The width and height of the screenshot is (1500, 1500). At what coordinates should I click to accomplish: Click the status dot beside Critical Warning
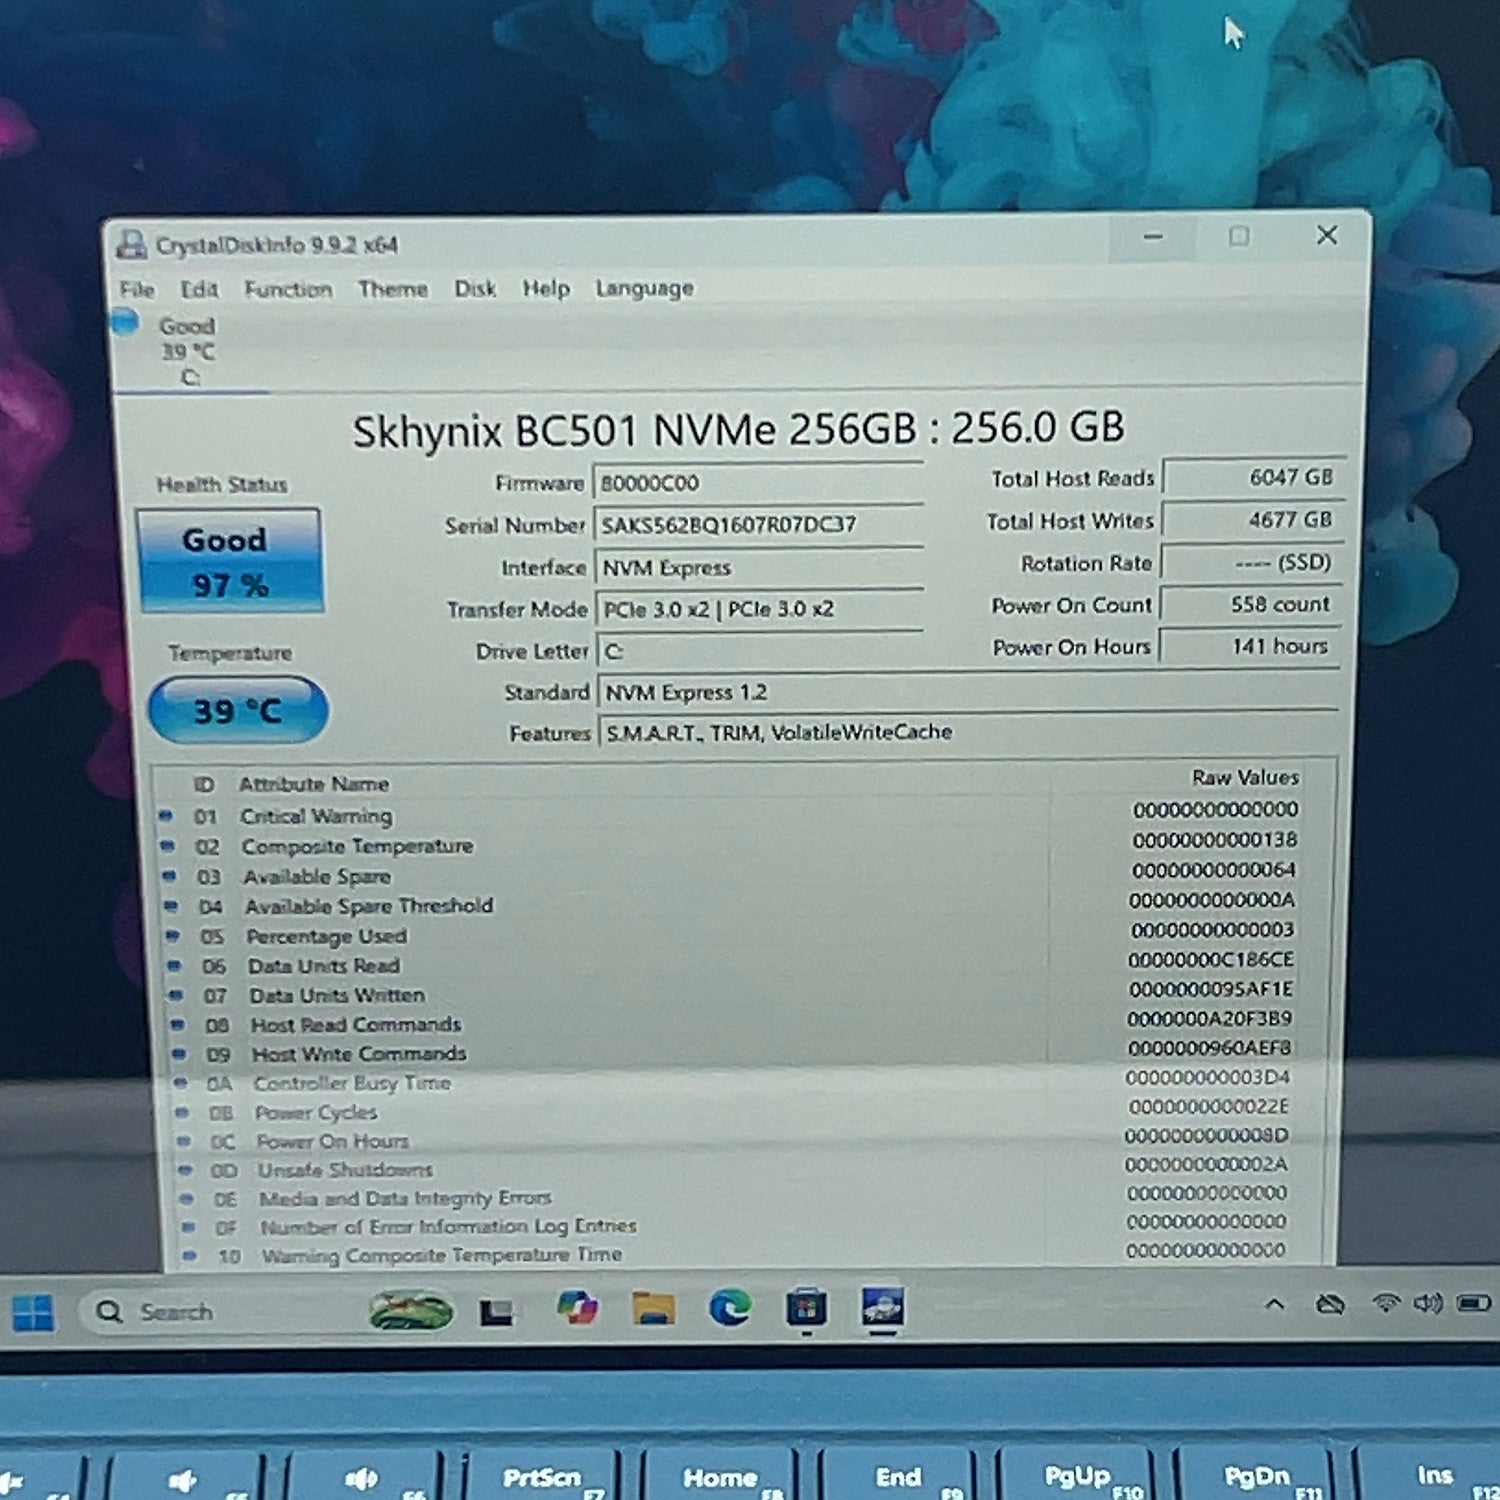click(166, 816)
